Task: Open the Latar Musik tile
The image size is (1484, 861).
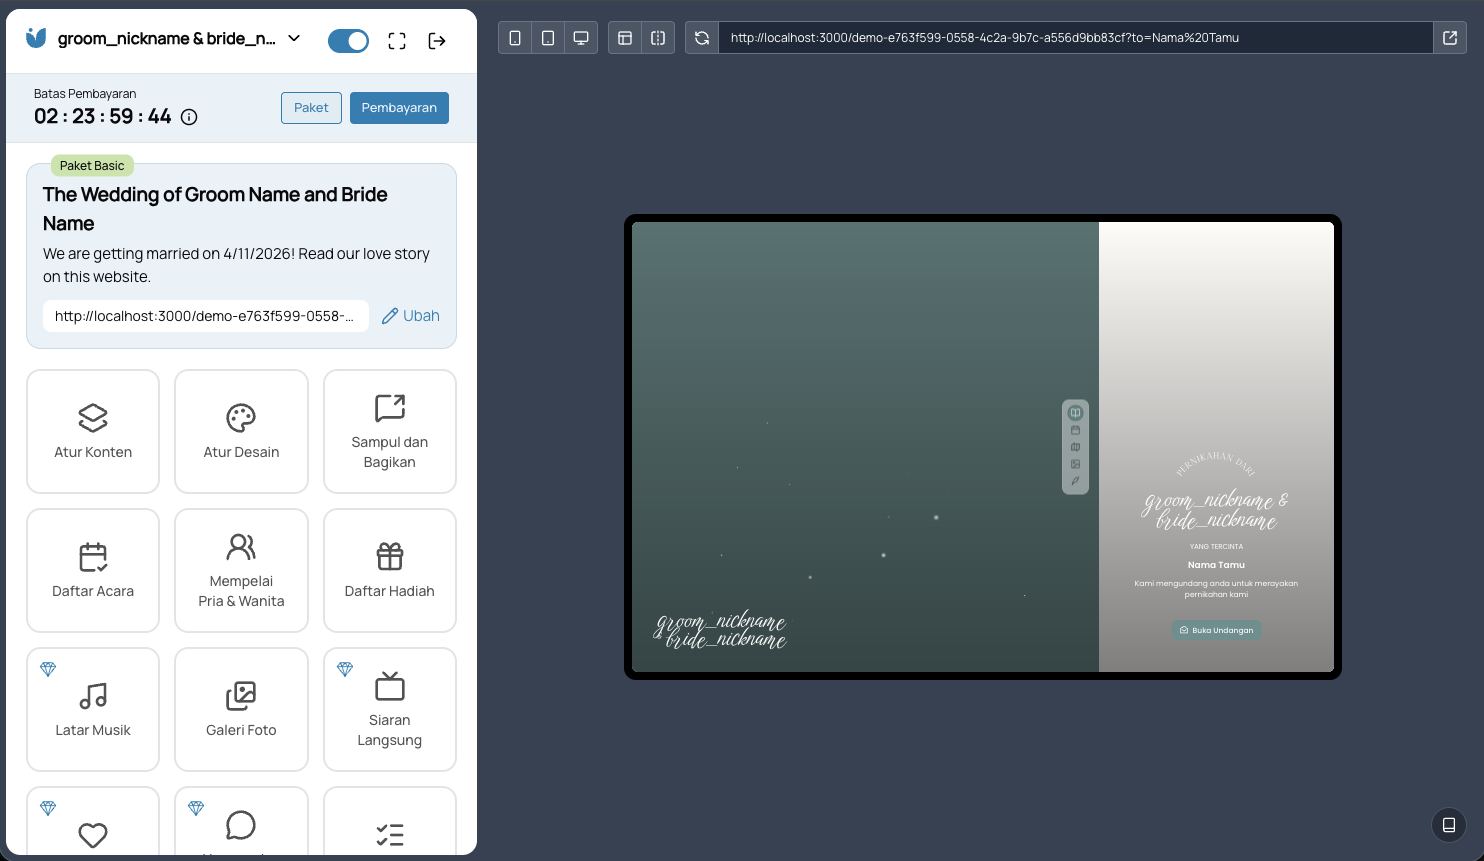Action: point(93,710)
